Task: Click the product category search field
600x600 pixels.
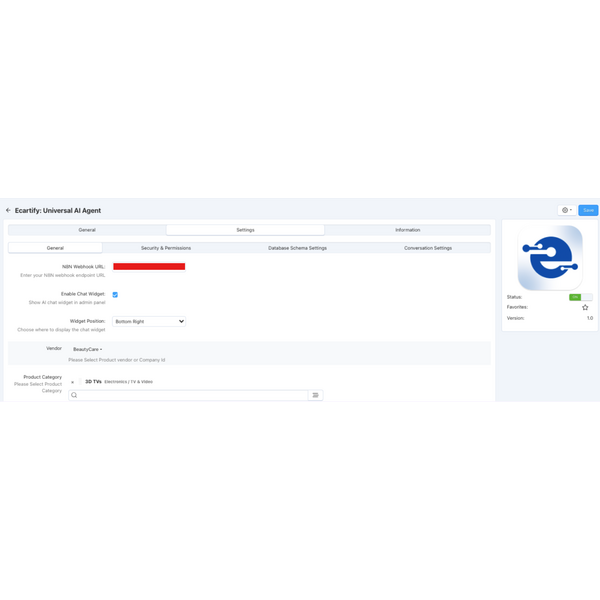Action: (192, 395)
